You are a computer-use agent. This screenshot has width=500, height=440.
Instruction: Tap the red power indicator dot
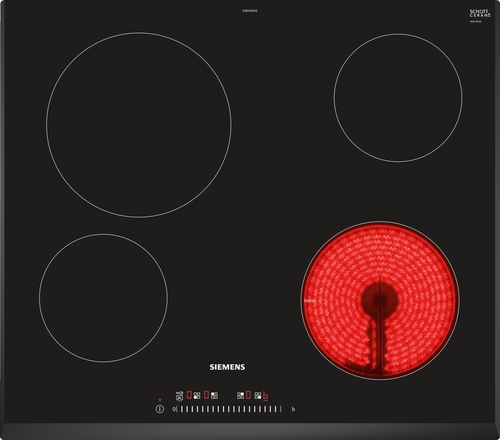(160, 400)
